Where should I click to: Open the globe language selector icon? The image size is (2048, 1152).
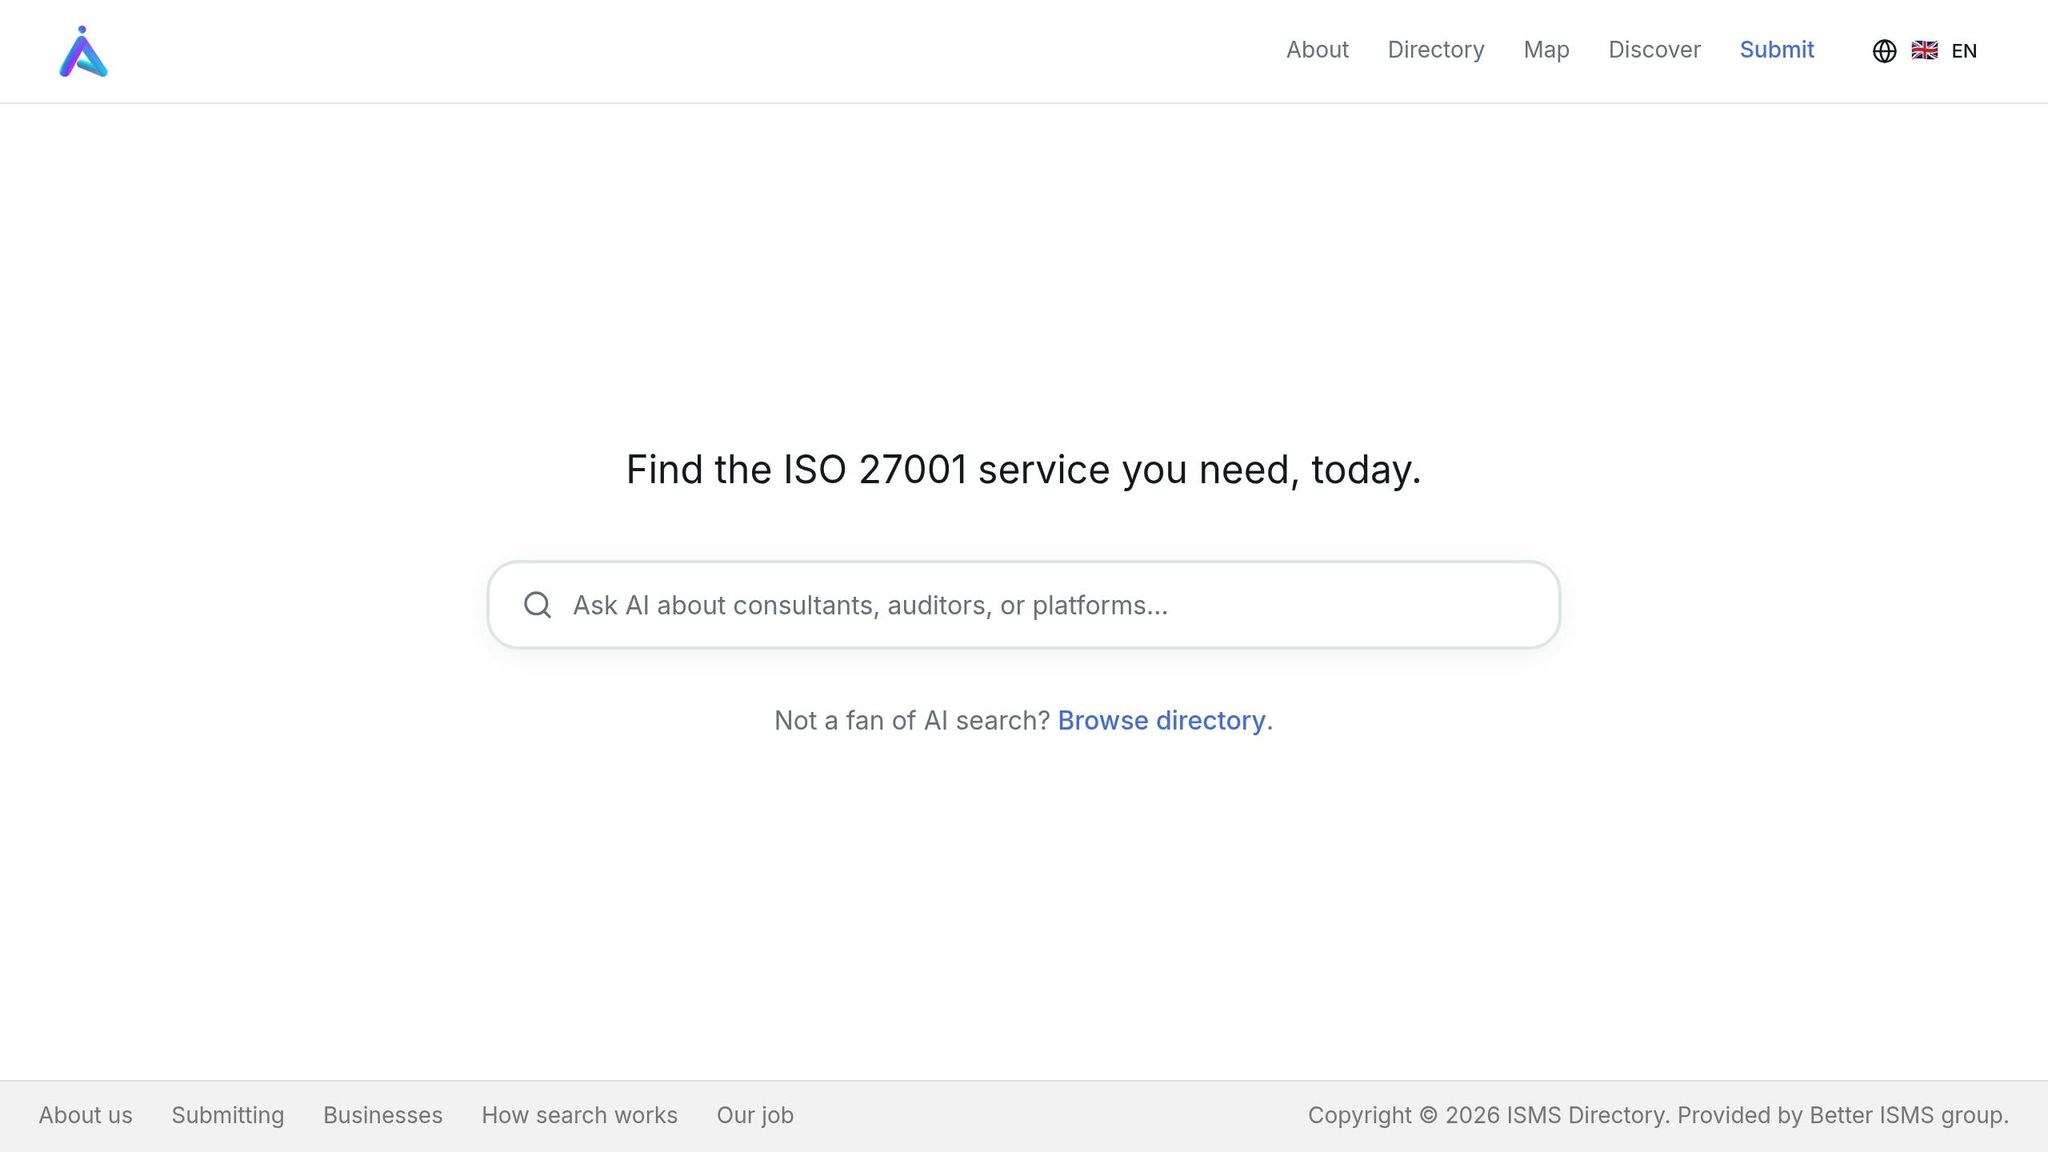point(1884,51)
